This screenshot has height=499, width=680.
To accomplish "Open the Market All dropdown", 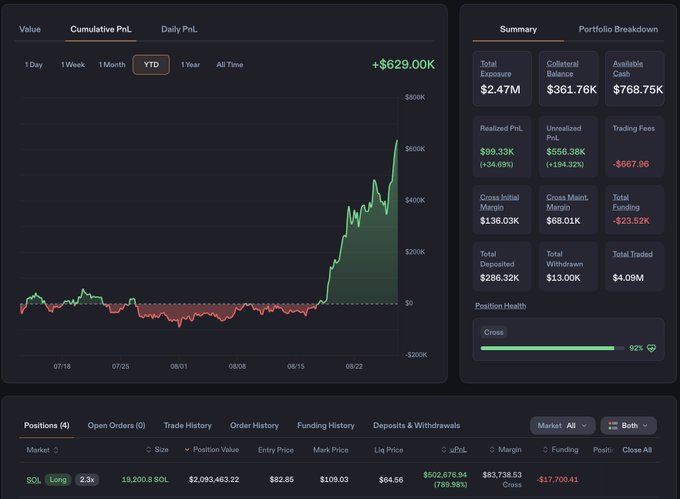I will coord(562,426).
